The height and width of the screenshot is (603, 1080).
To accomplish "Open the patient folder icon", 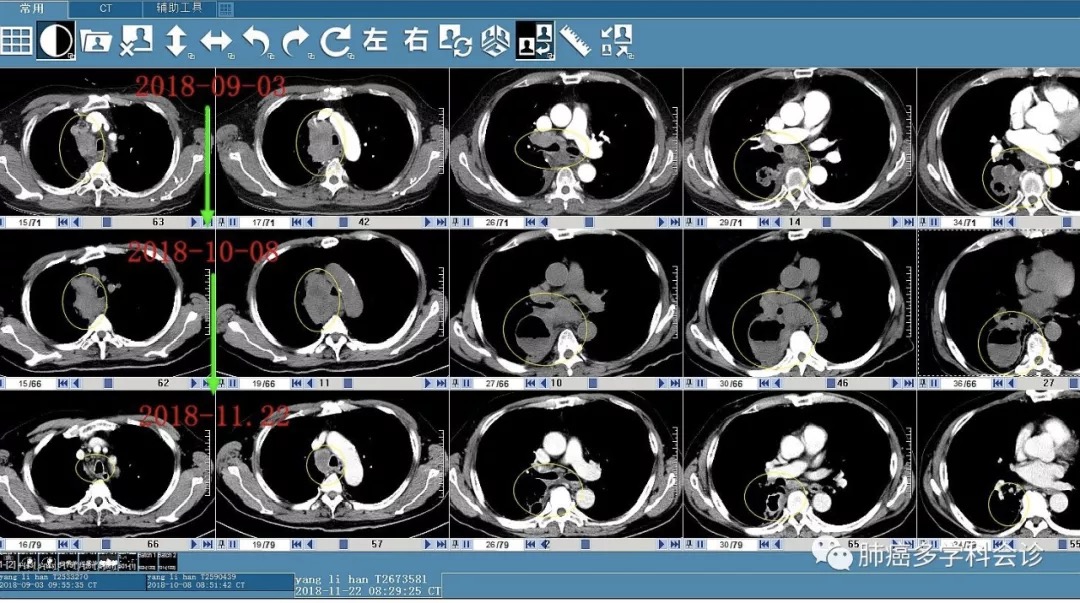I will (96, 41).
